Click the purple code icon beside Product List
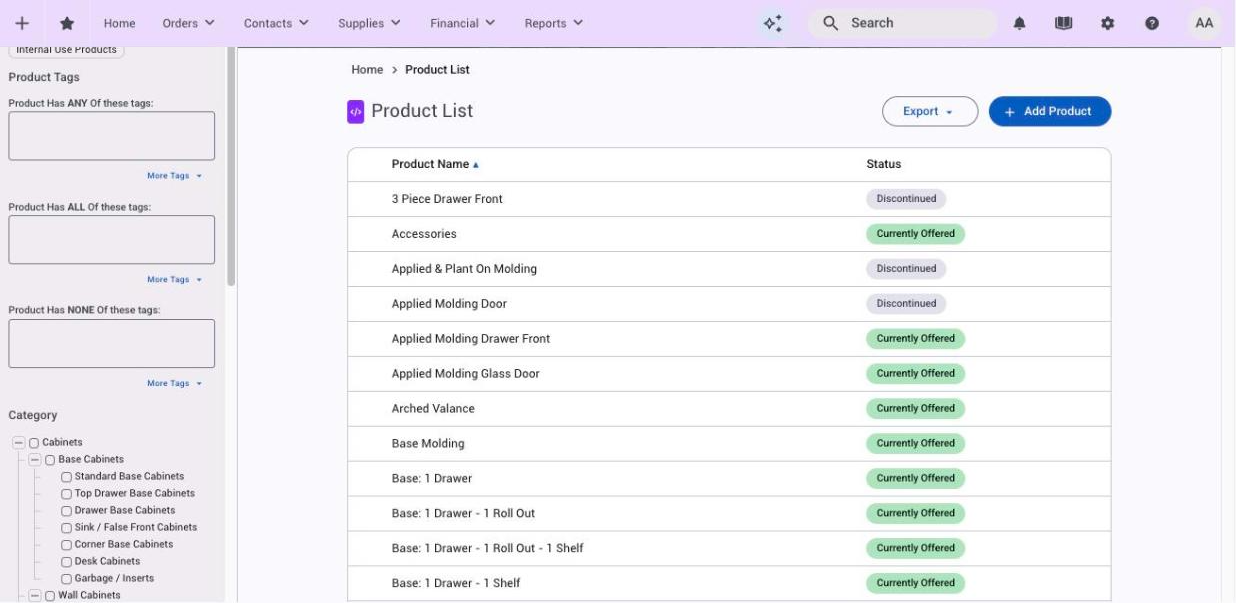 pos(355,112)
